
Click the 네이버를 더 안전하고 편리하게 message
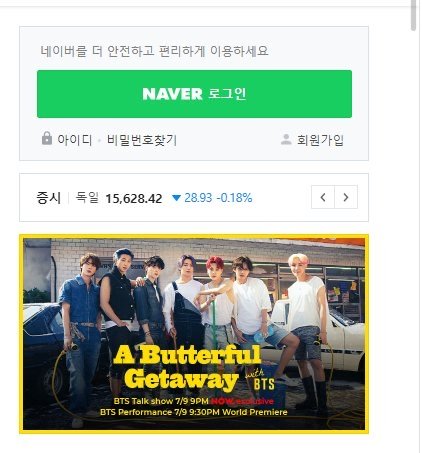tap(154, 51)
